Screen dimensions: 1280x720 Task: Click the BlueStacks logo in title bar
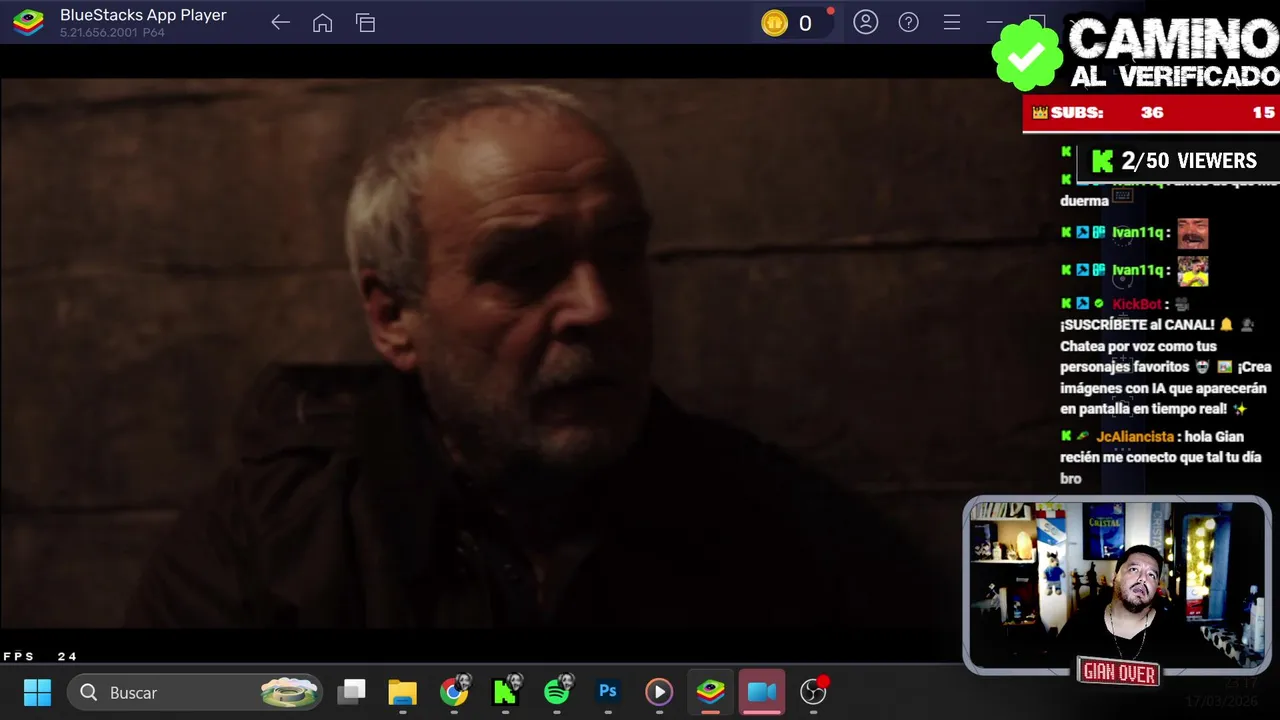pyautogui.click(x=28, y=22)
